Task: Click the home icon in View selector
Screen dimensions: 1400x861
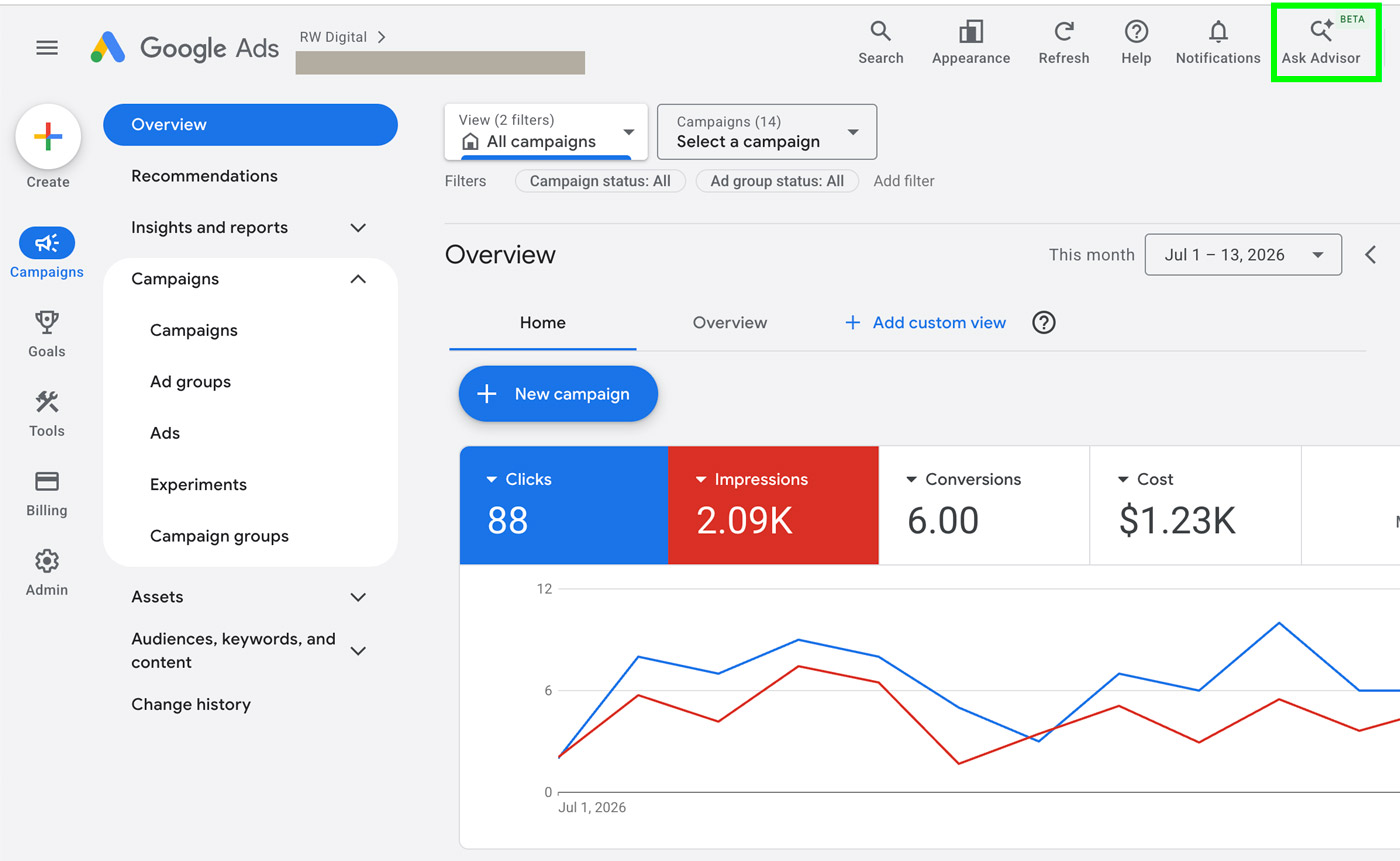Action: pos(470,142)
